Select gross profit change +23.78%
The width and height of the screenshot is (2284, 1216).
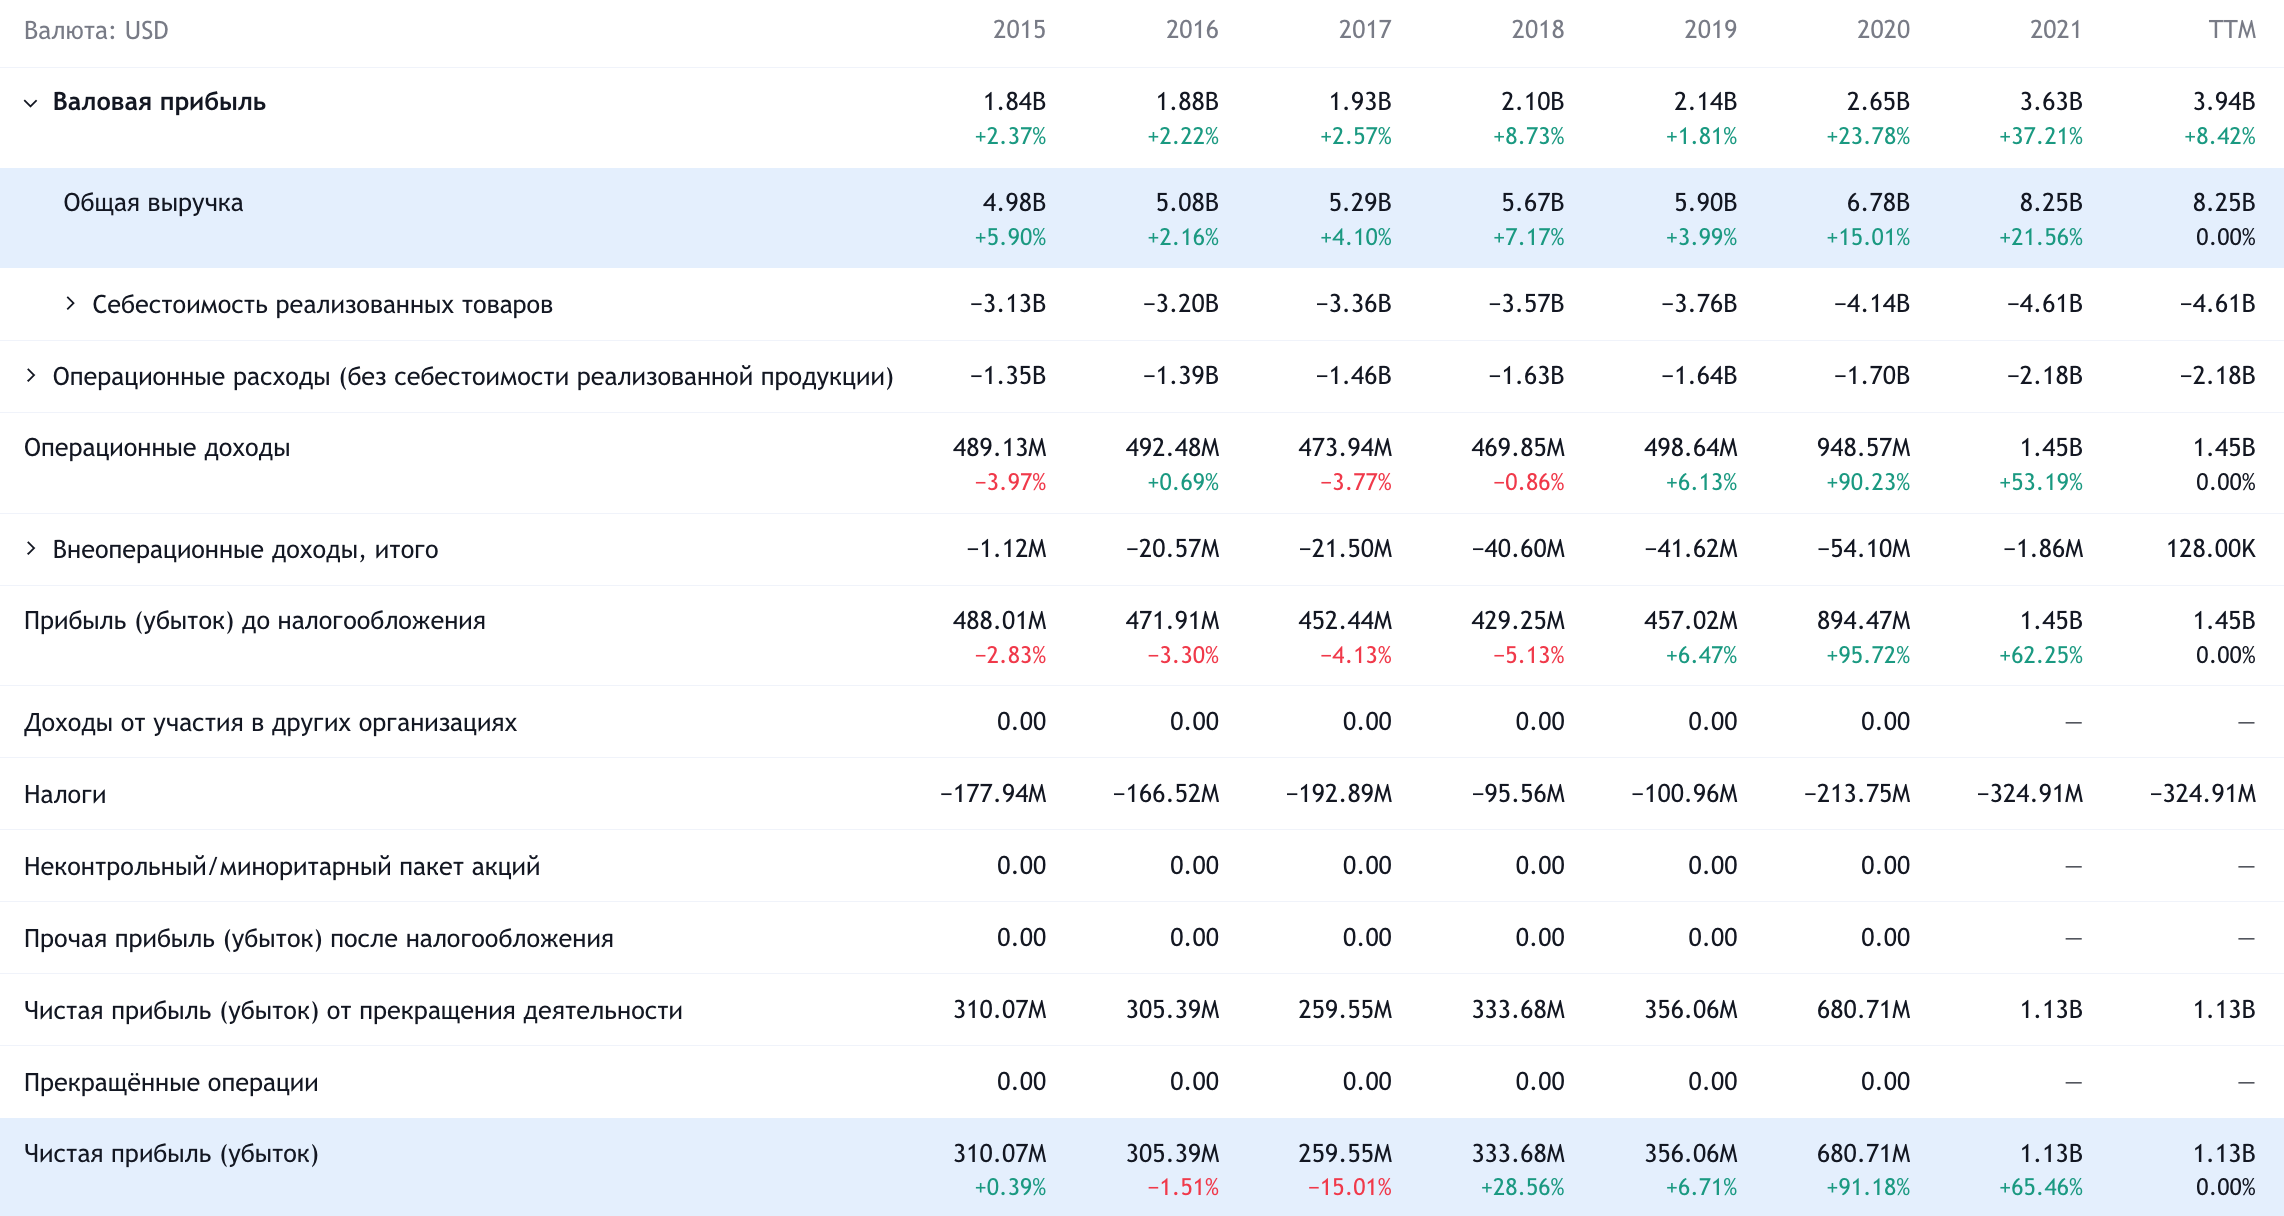[1868, 137]
